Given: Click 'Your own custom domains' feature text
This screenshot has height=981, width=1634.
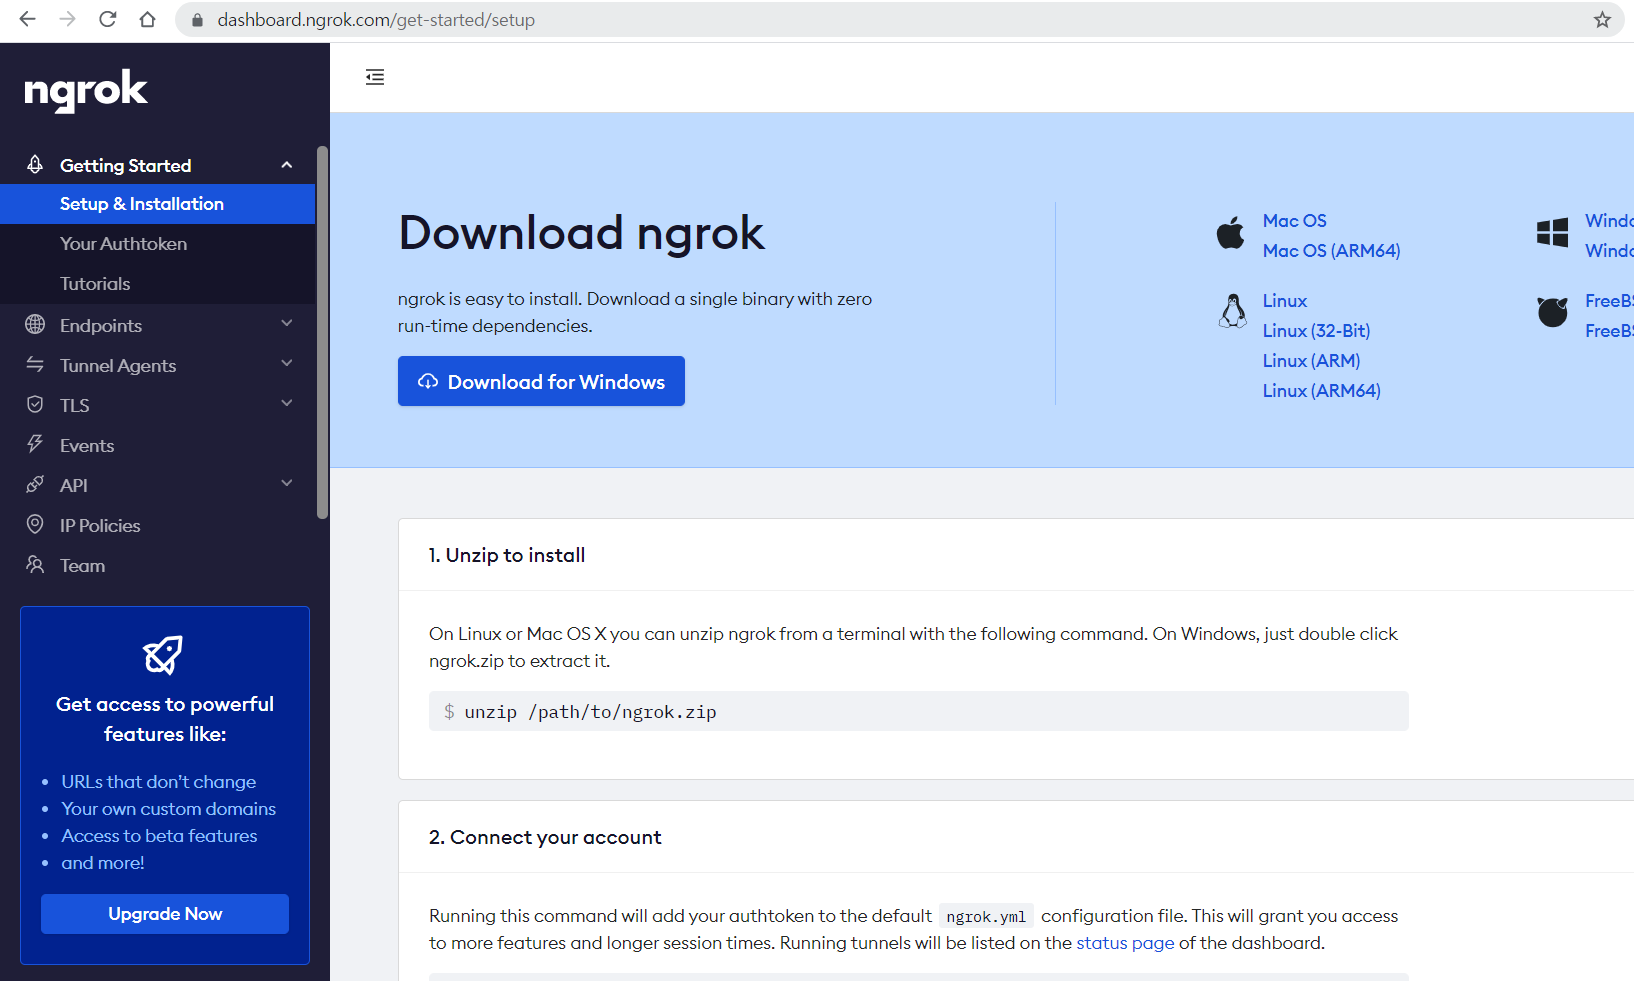Looking at the screenshot, I should [x=169, y=809].
